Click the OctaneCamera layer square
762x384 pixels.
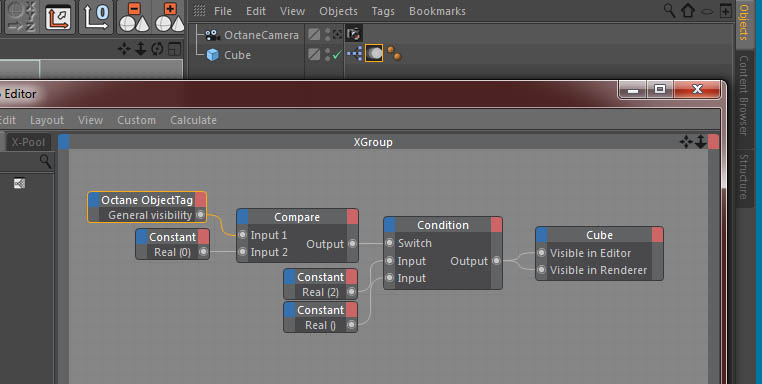tap(314, 34)
